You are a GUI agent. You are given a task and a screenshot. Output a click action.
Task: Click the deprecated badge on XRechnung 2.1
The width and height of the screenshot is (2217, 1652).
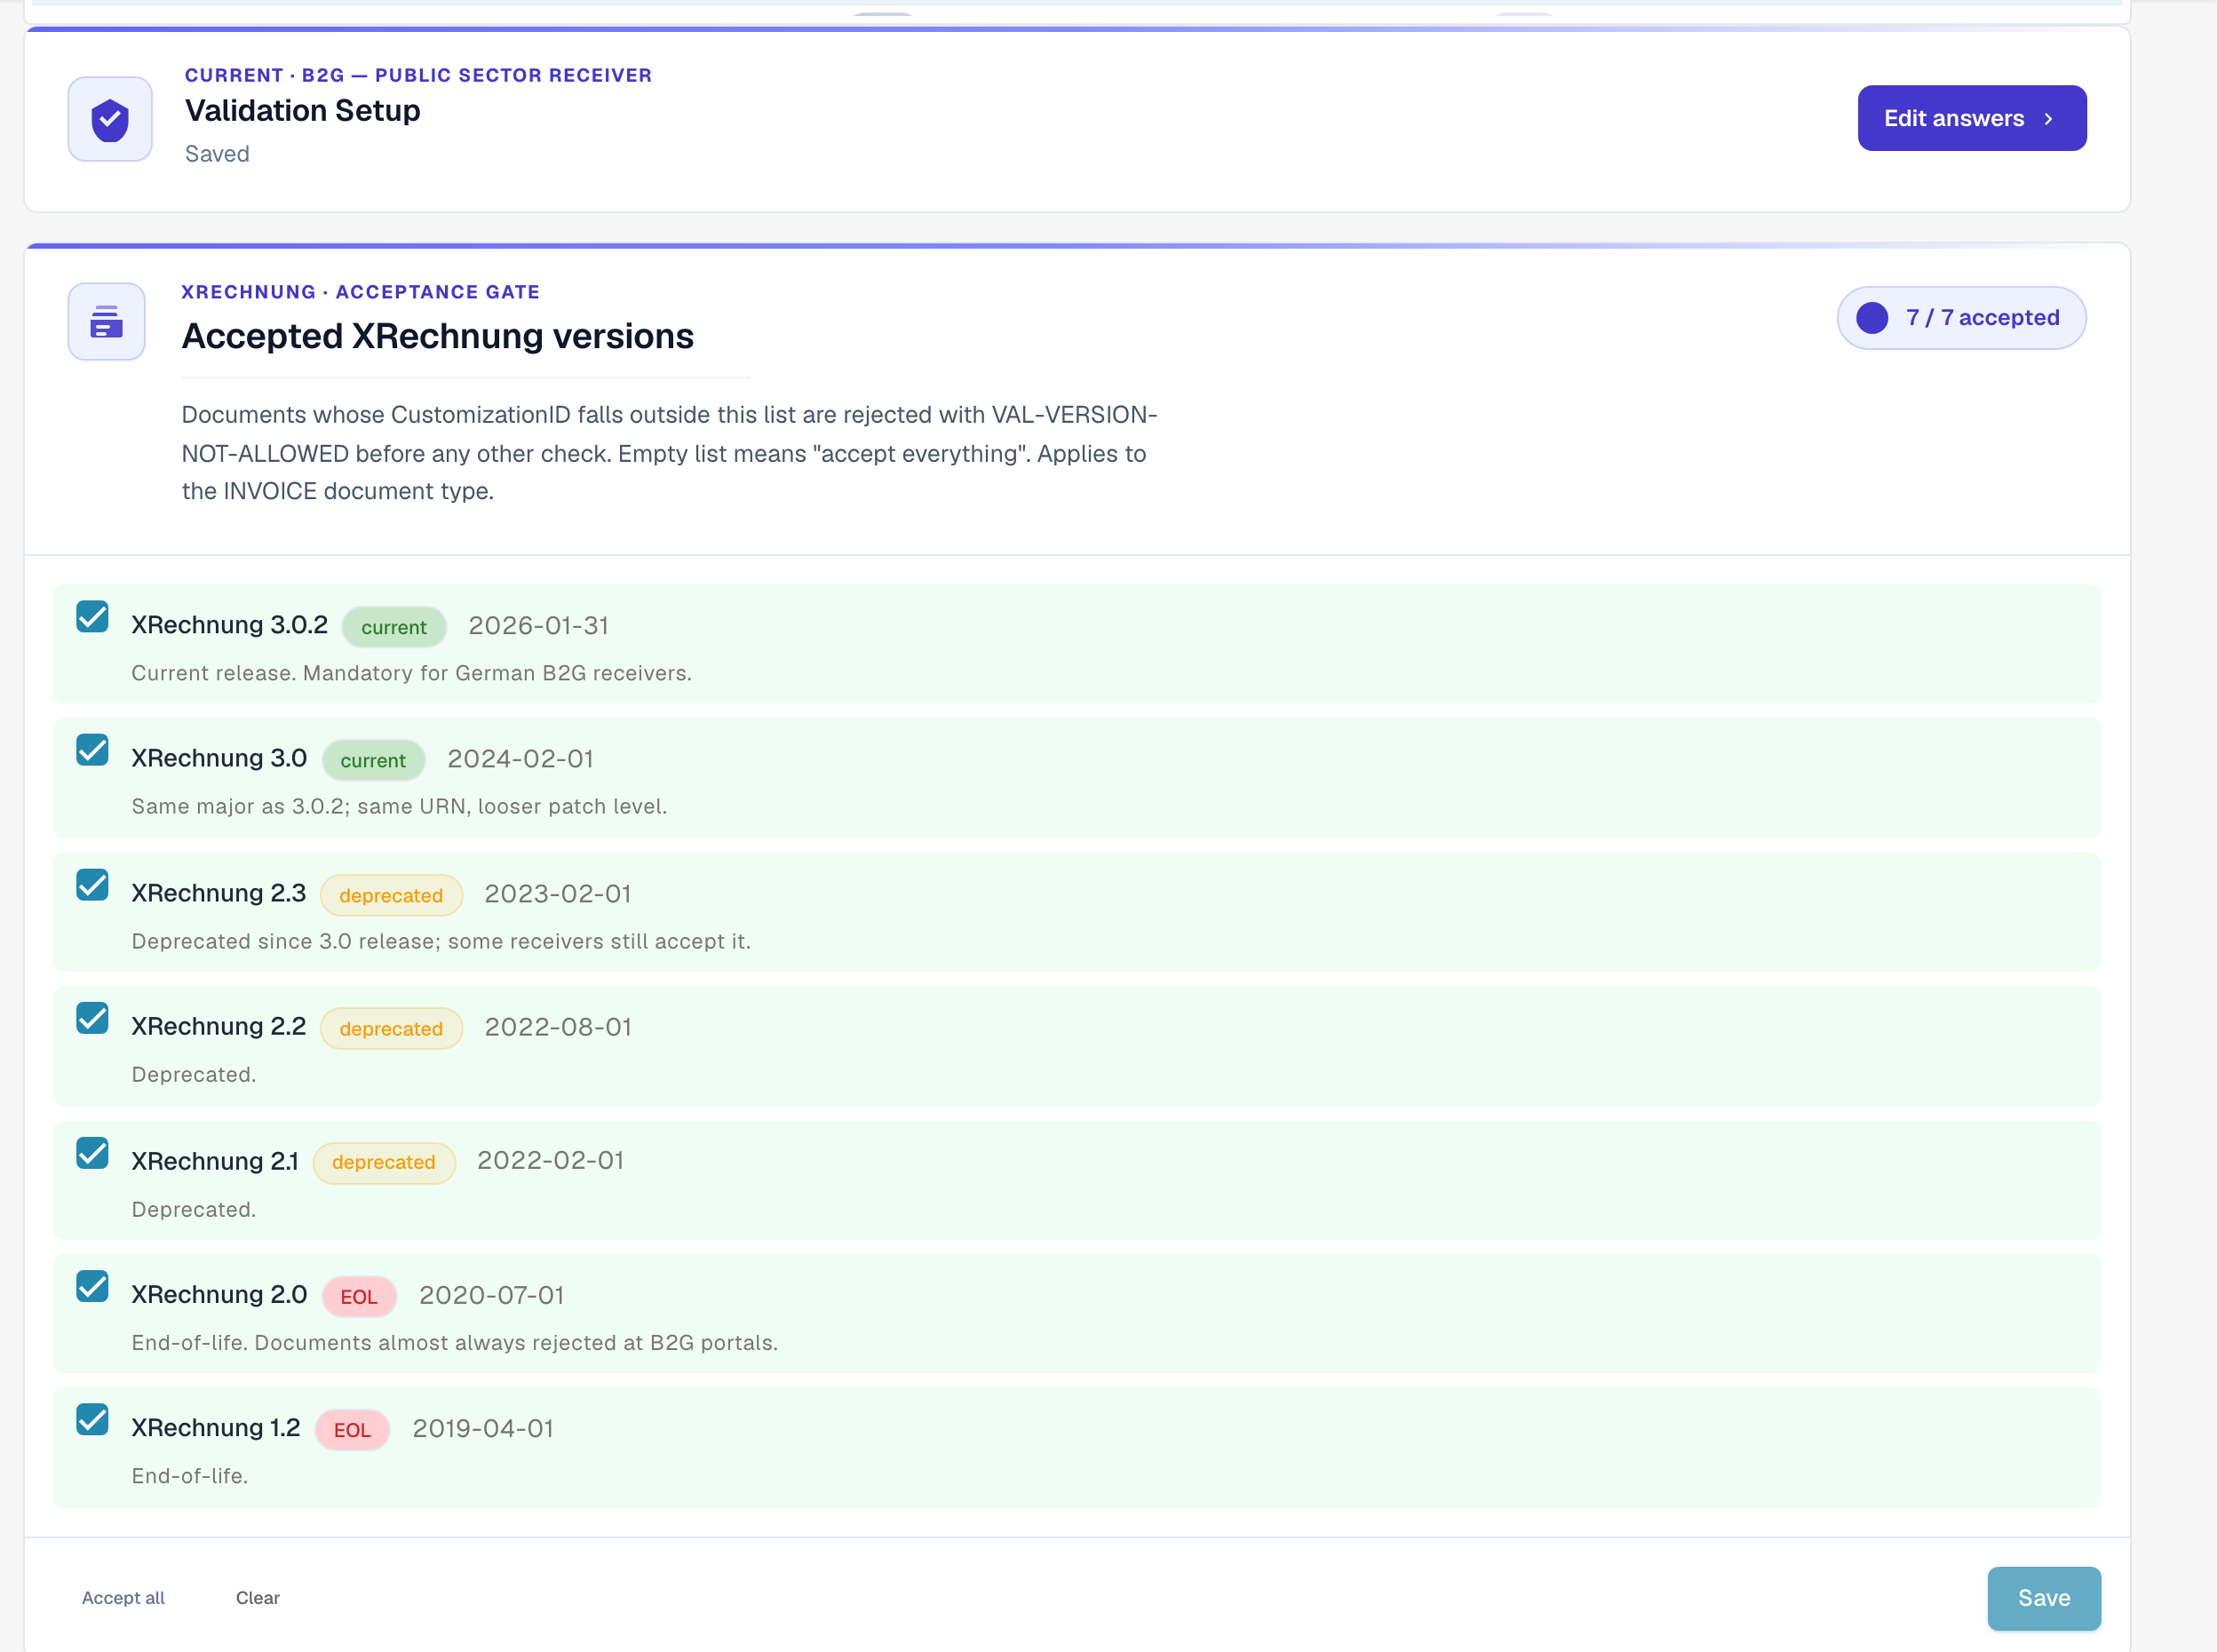[384, 1162]
